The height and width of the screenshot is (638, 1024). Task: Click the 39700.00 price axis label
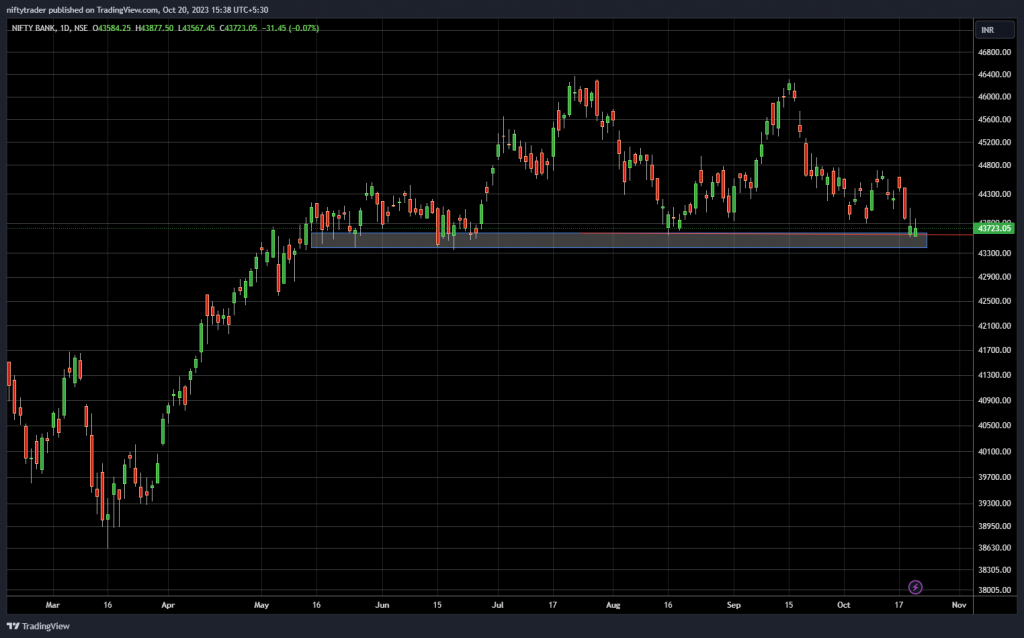tap(994, 477)
